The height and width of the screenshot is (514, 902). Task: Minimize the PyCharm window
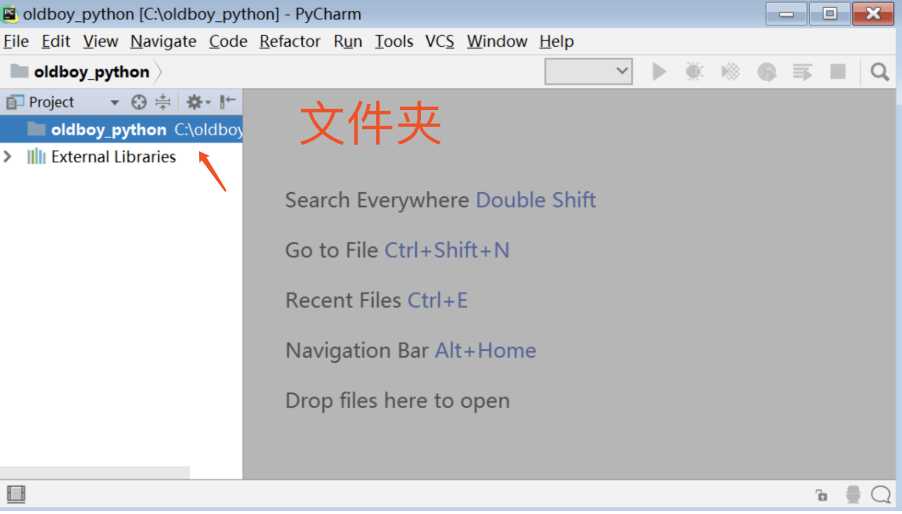(786, 14)
